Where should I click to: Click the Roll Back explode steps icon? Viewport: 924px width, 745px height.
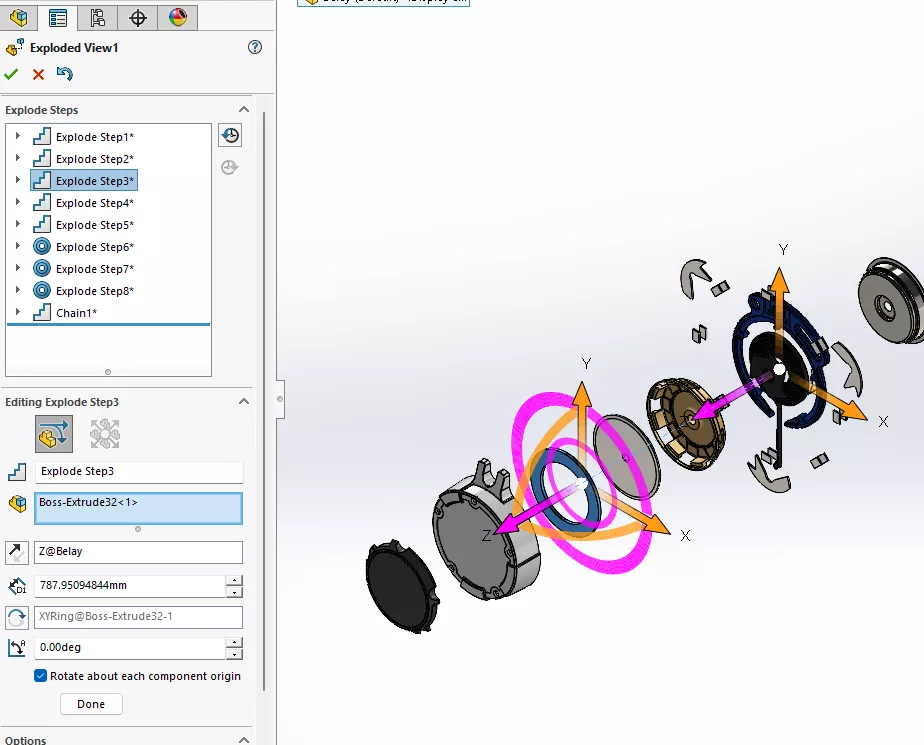[230, 136]
